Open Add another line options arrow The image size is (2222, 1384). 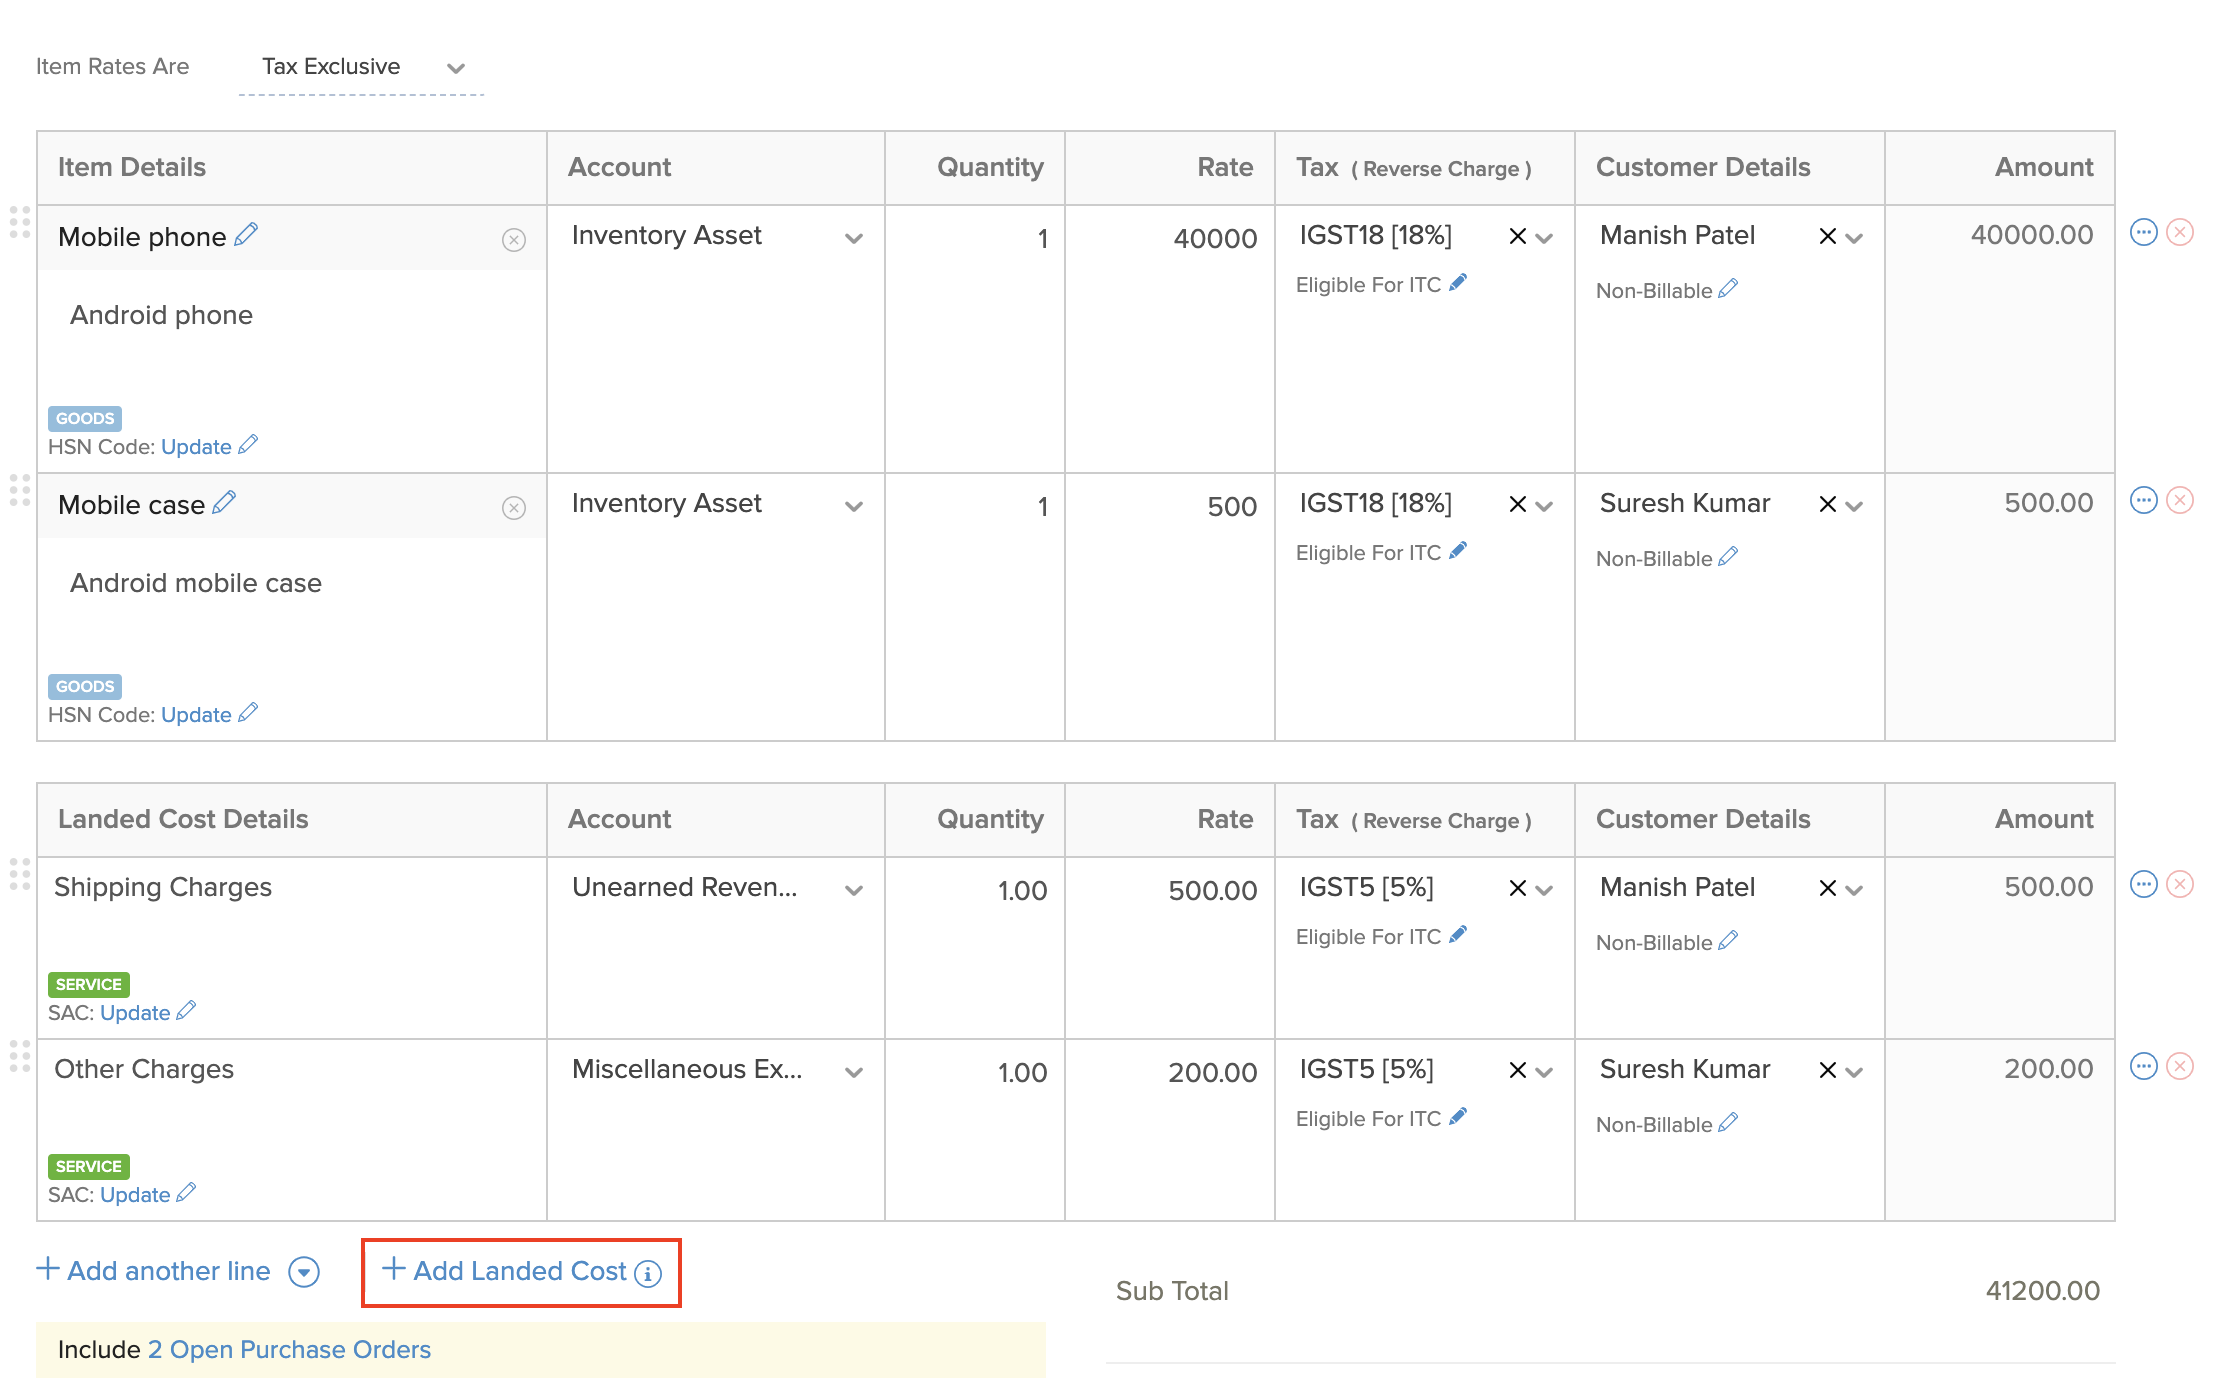coord(304,1272)
